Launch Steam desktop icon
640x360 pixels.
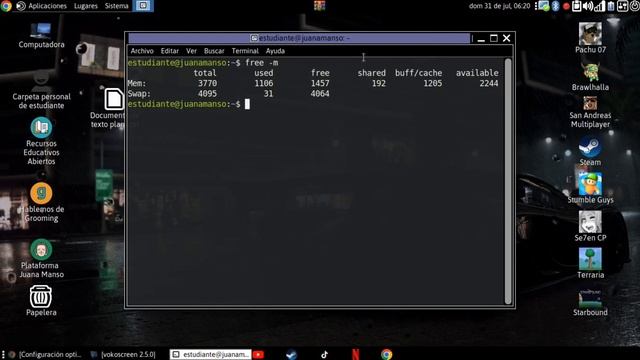[590, 151]
